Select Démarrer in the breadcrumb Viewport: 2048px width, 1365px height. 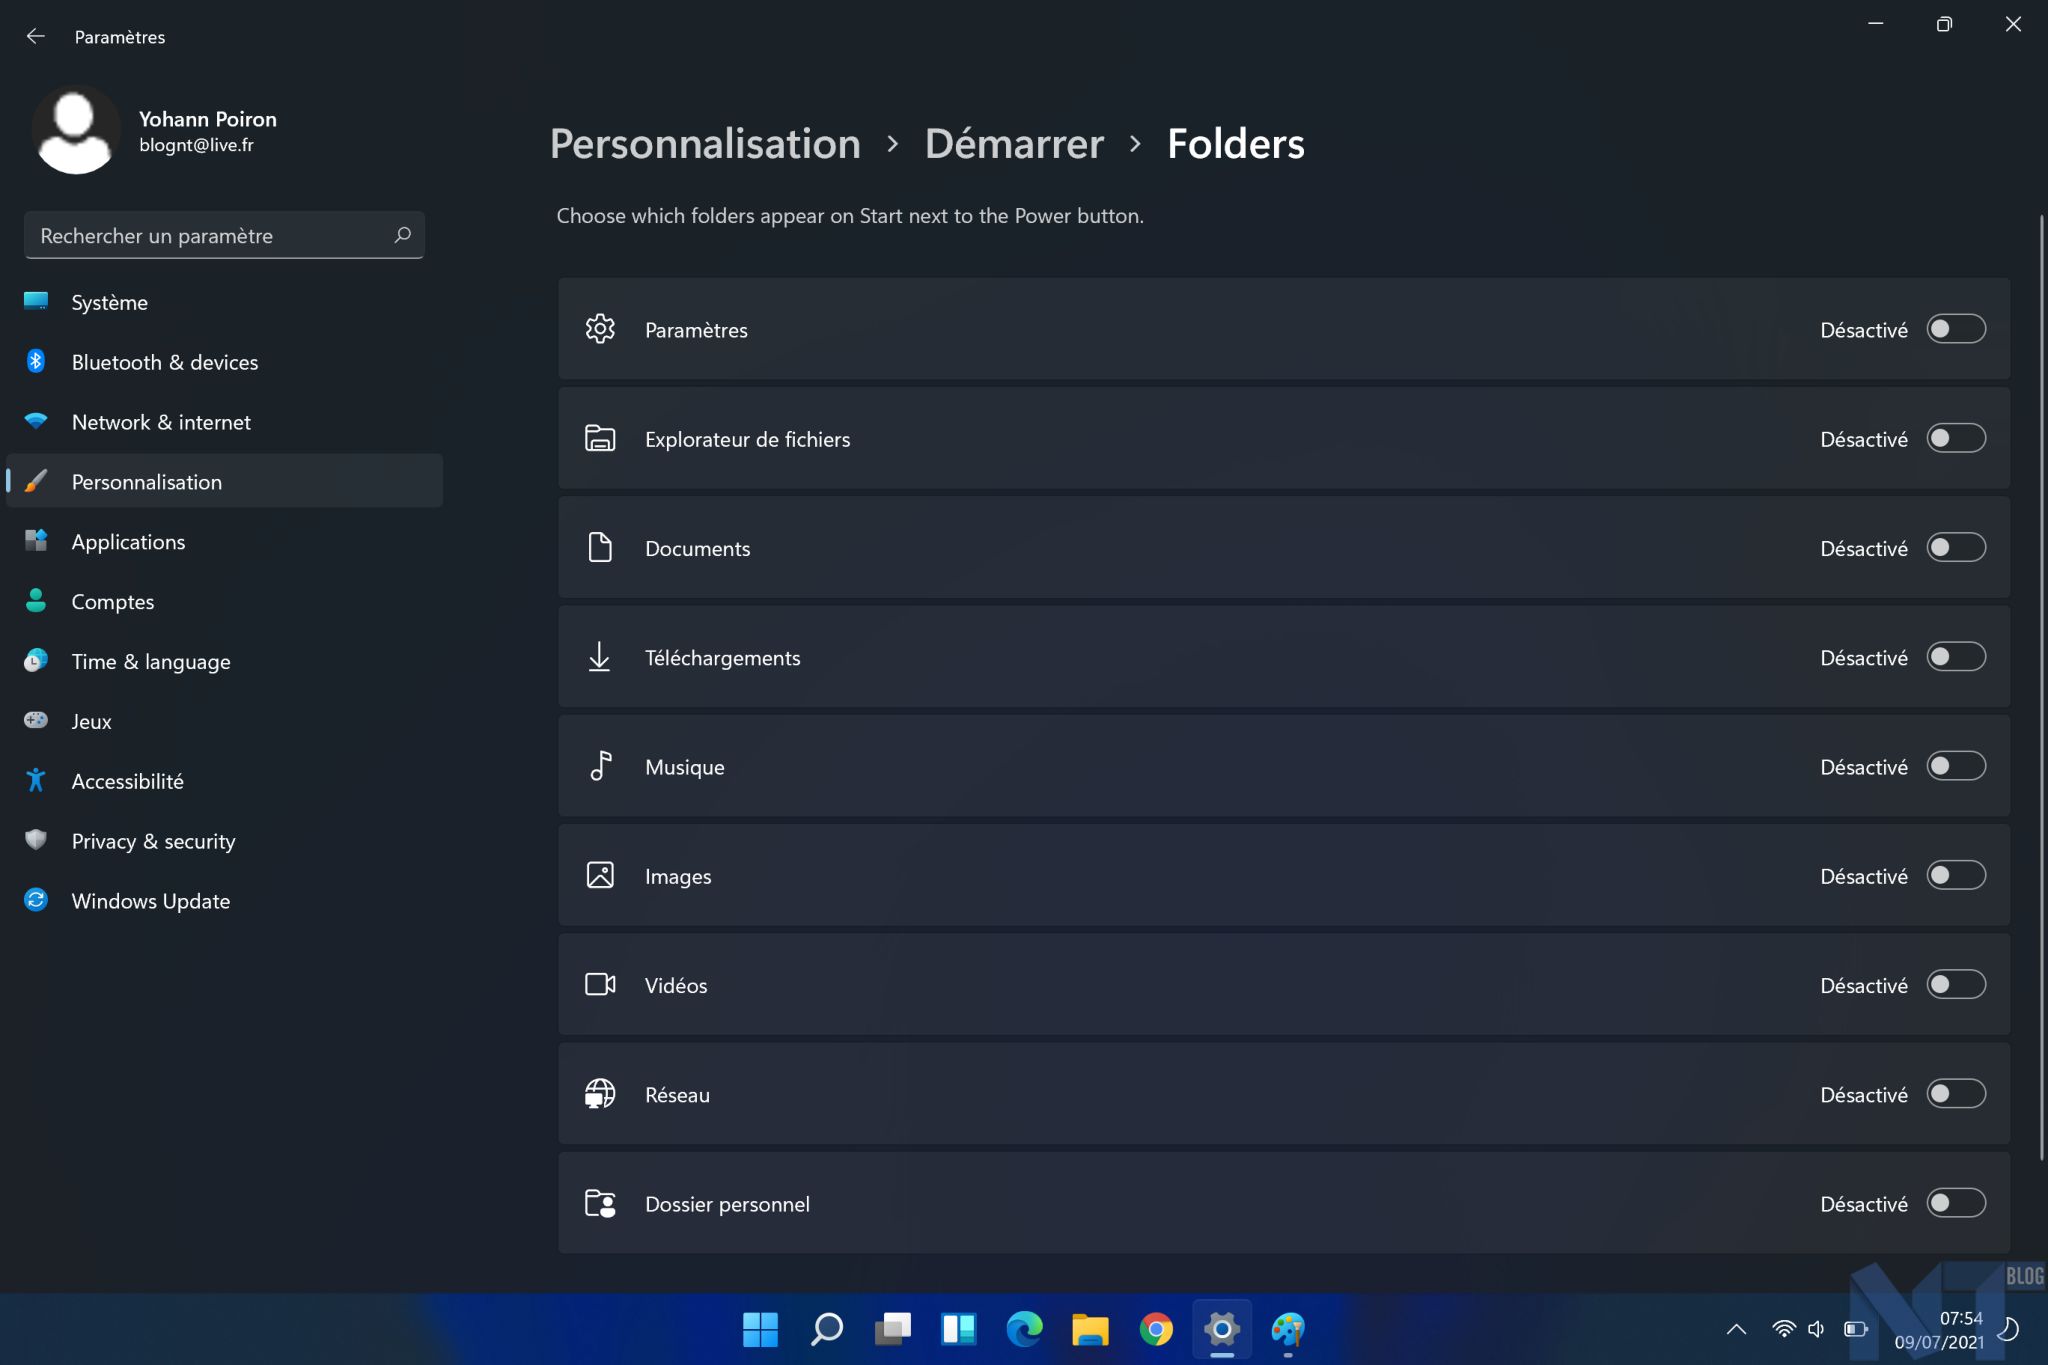[1014, 143]
